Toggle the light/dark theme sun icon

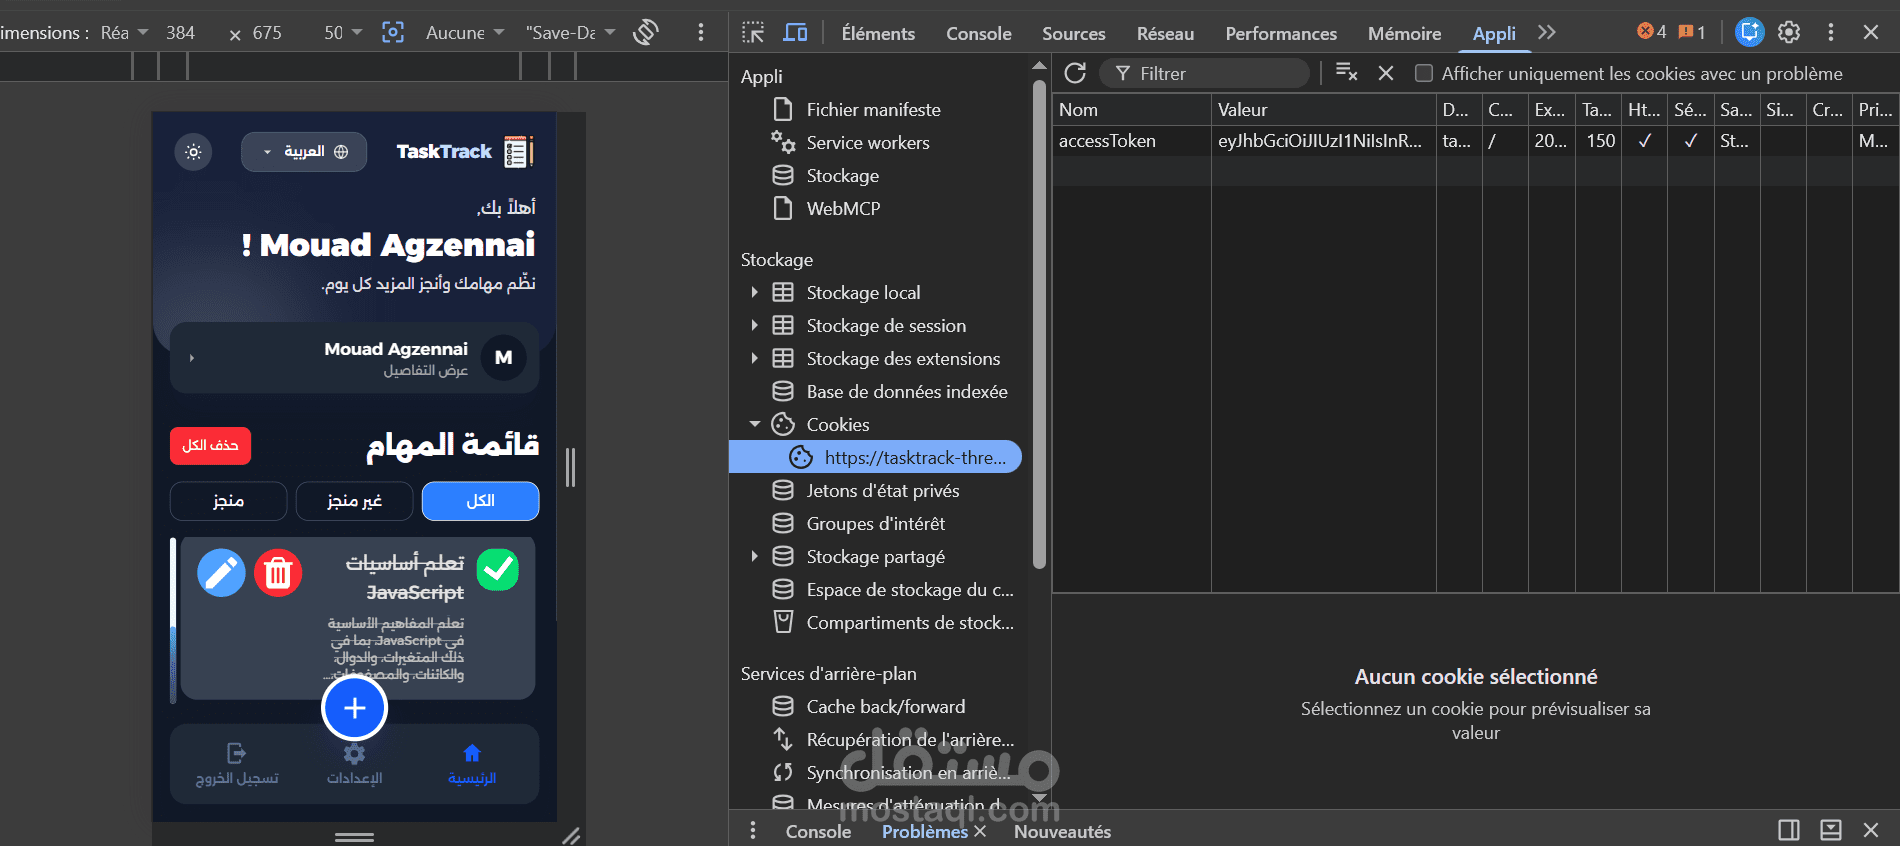pos(193,152)
